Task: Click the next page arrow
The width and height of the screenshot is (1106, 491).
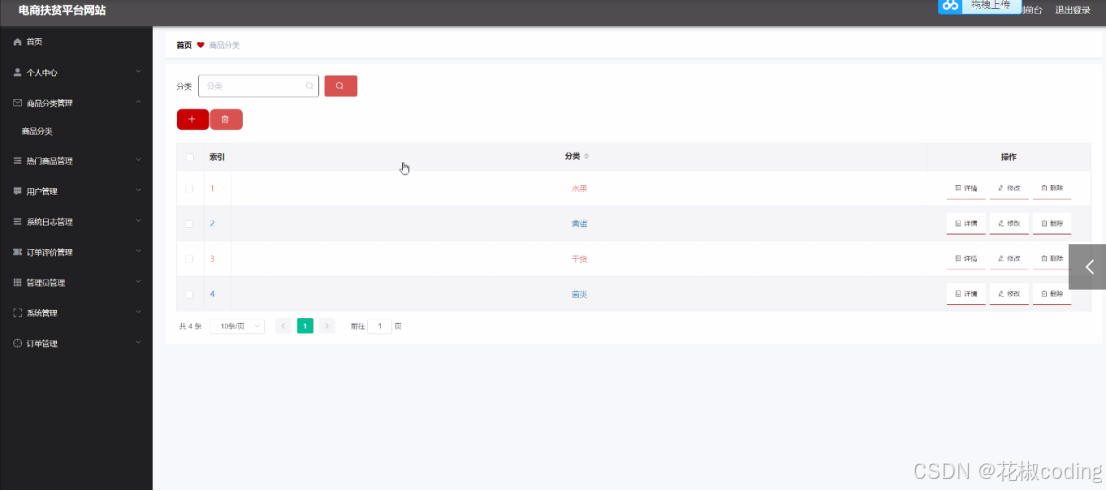Action: (327, 326)
